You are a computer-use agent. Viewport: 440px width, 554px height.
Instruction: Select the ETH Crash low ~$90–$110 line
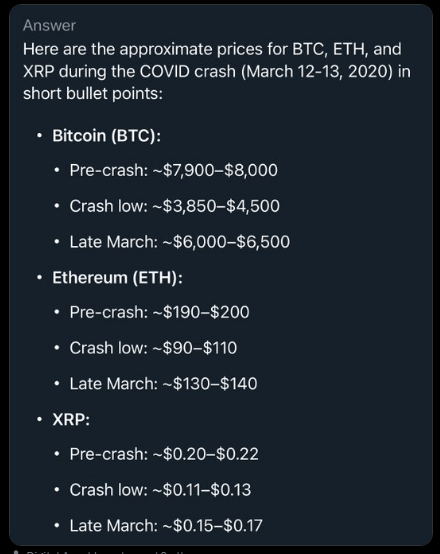(x=153, y=348)
